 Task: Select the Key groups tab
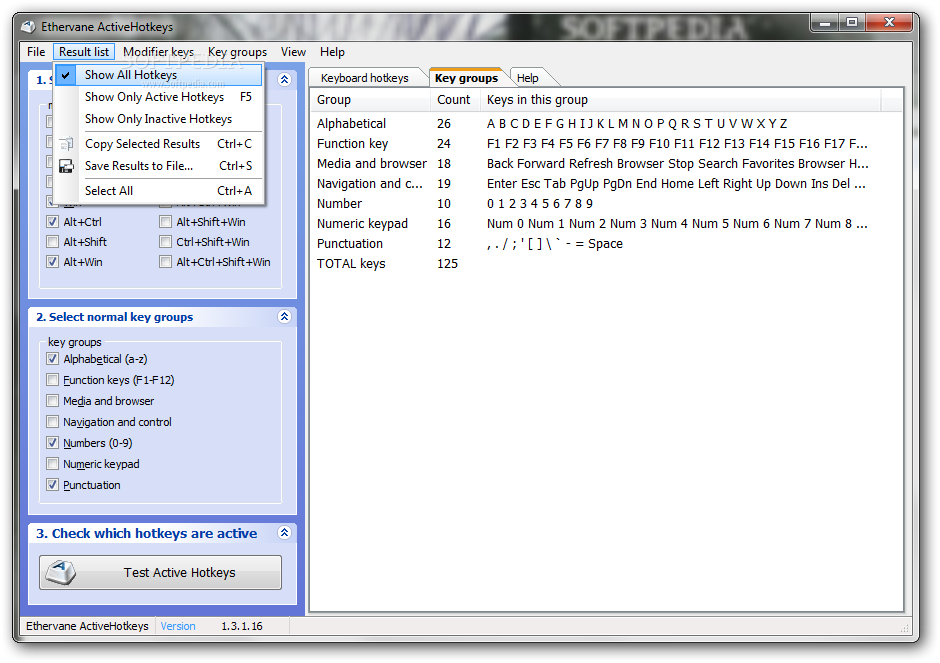[x=466, y=78]
